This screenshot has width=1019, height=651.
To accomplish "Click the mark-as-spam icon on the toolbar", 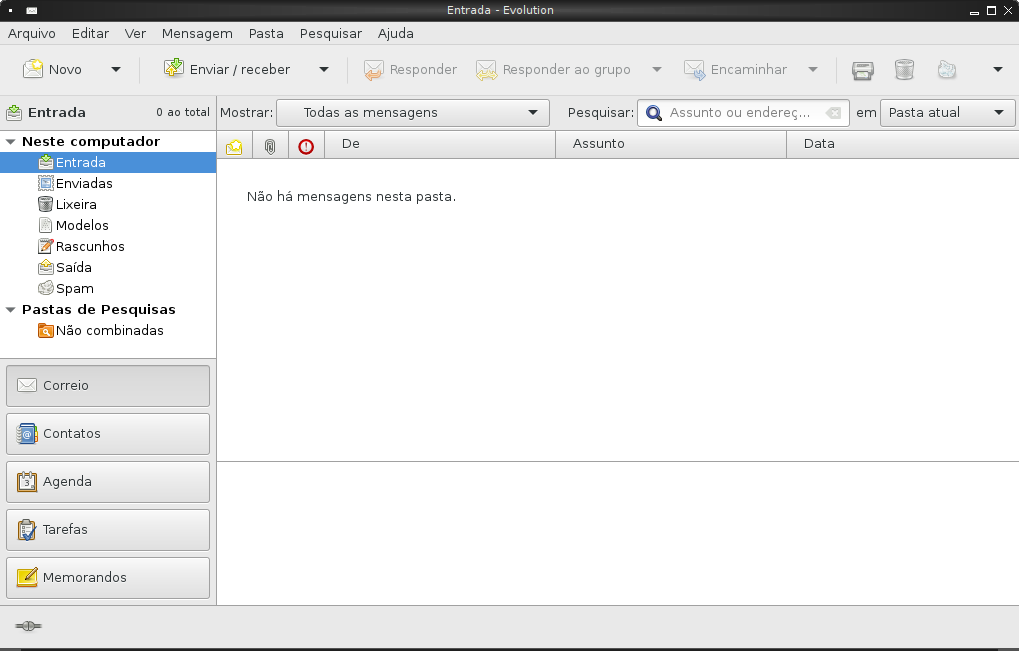I will 945,69.
